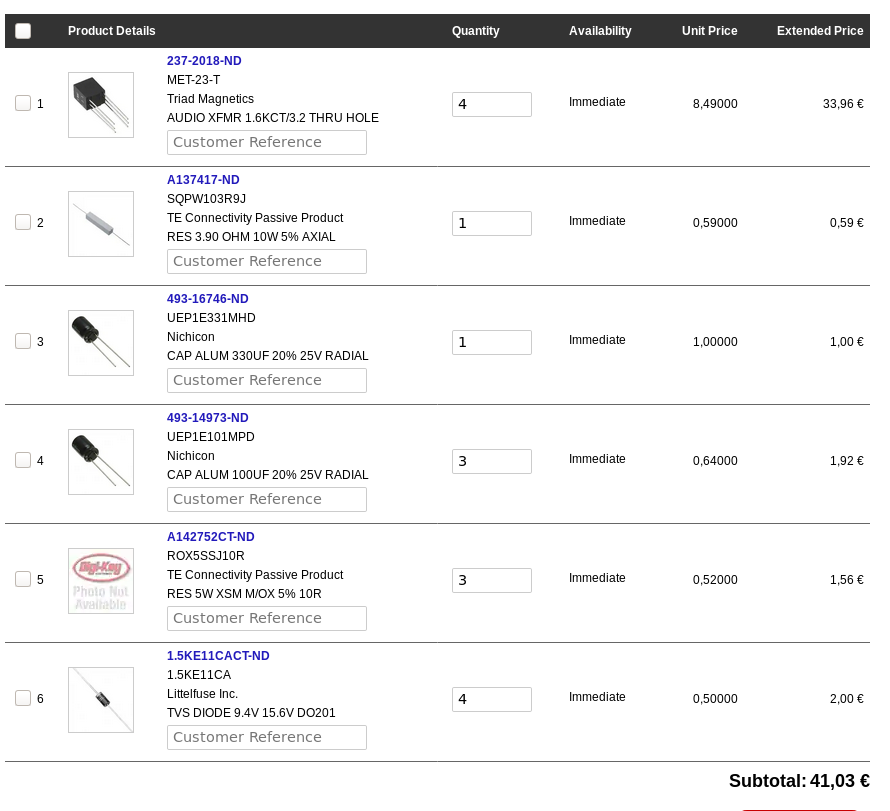
Task: Select the extended price 2,00 €
Action: [x=846, y=699]
